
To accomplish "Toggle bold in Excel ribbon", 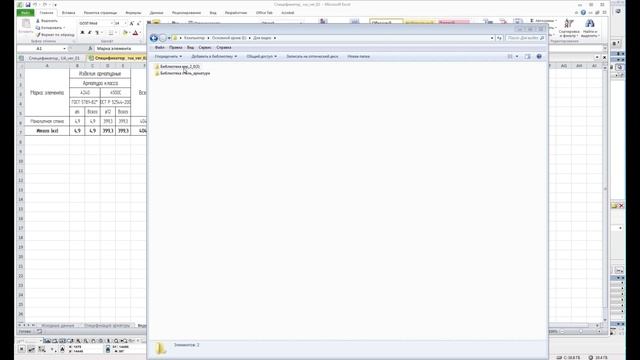I will point(82,33).
